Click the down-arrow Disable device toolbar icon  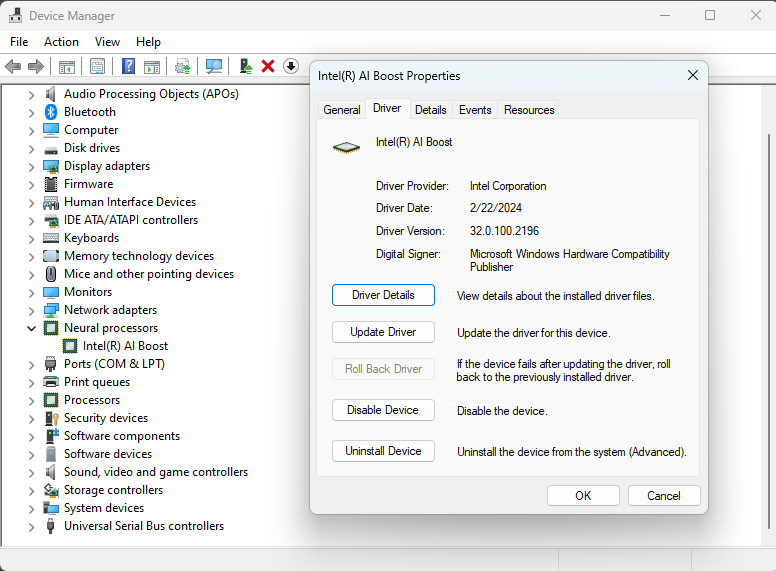(291, 66)
